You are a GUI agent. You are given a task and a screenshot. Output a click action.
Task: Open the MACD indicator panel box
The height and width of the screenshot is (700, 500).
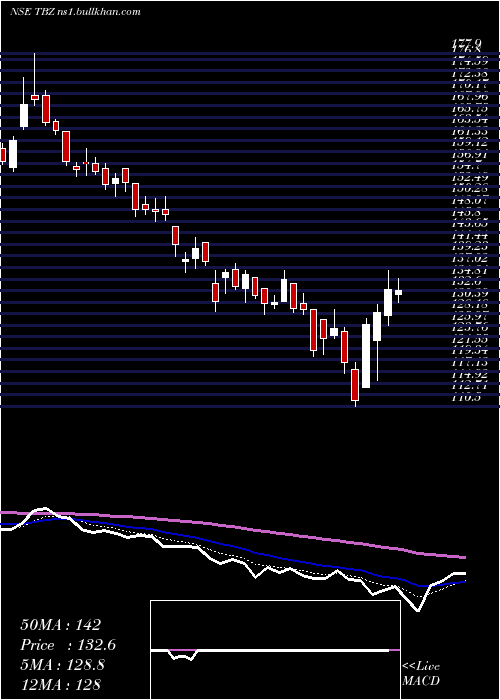click(275, 650)
